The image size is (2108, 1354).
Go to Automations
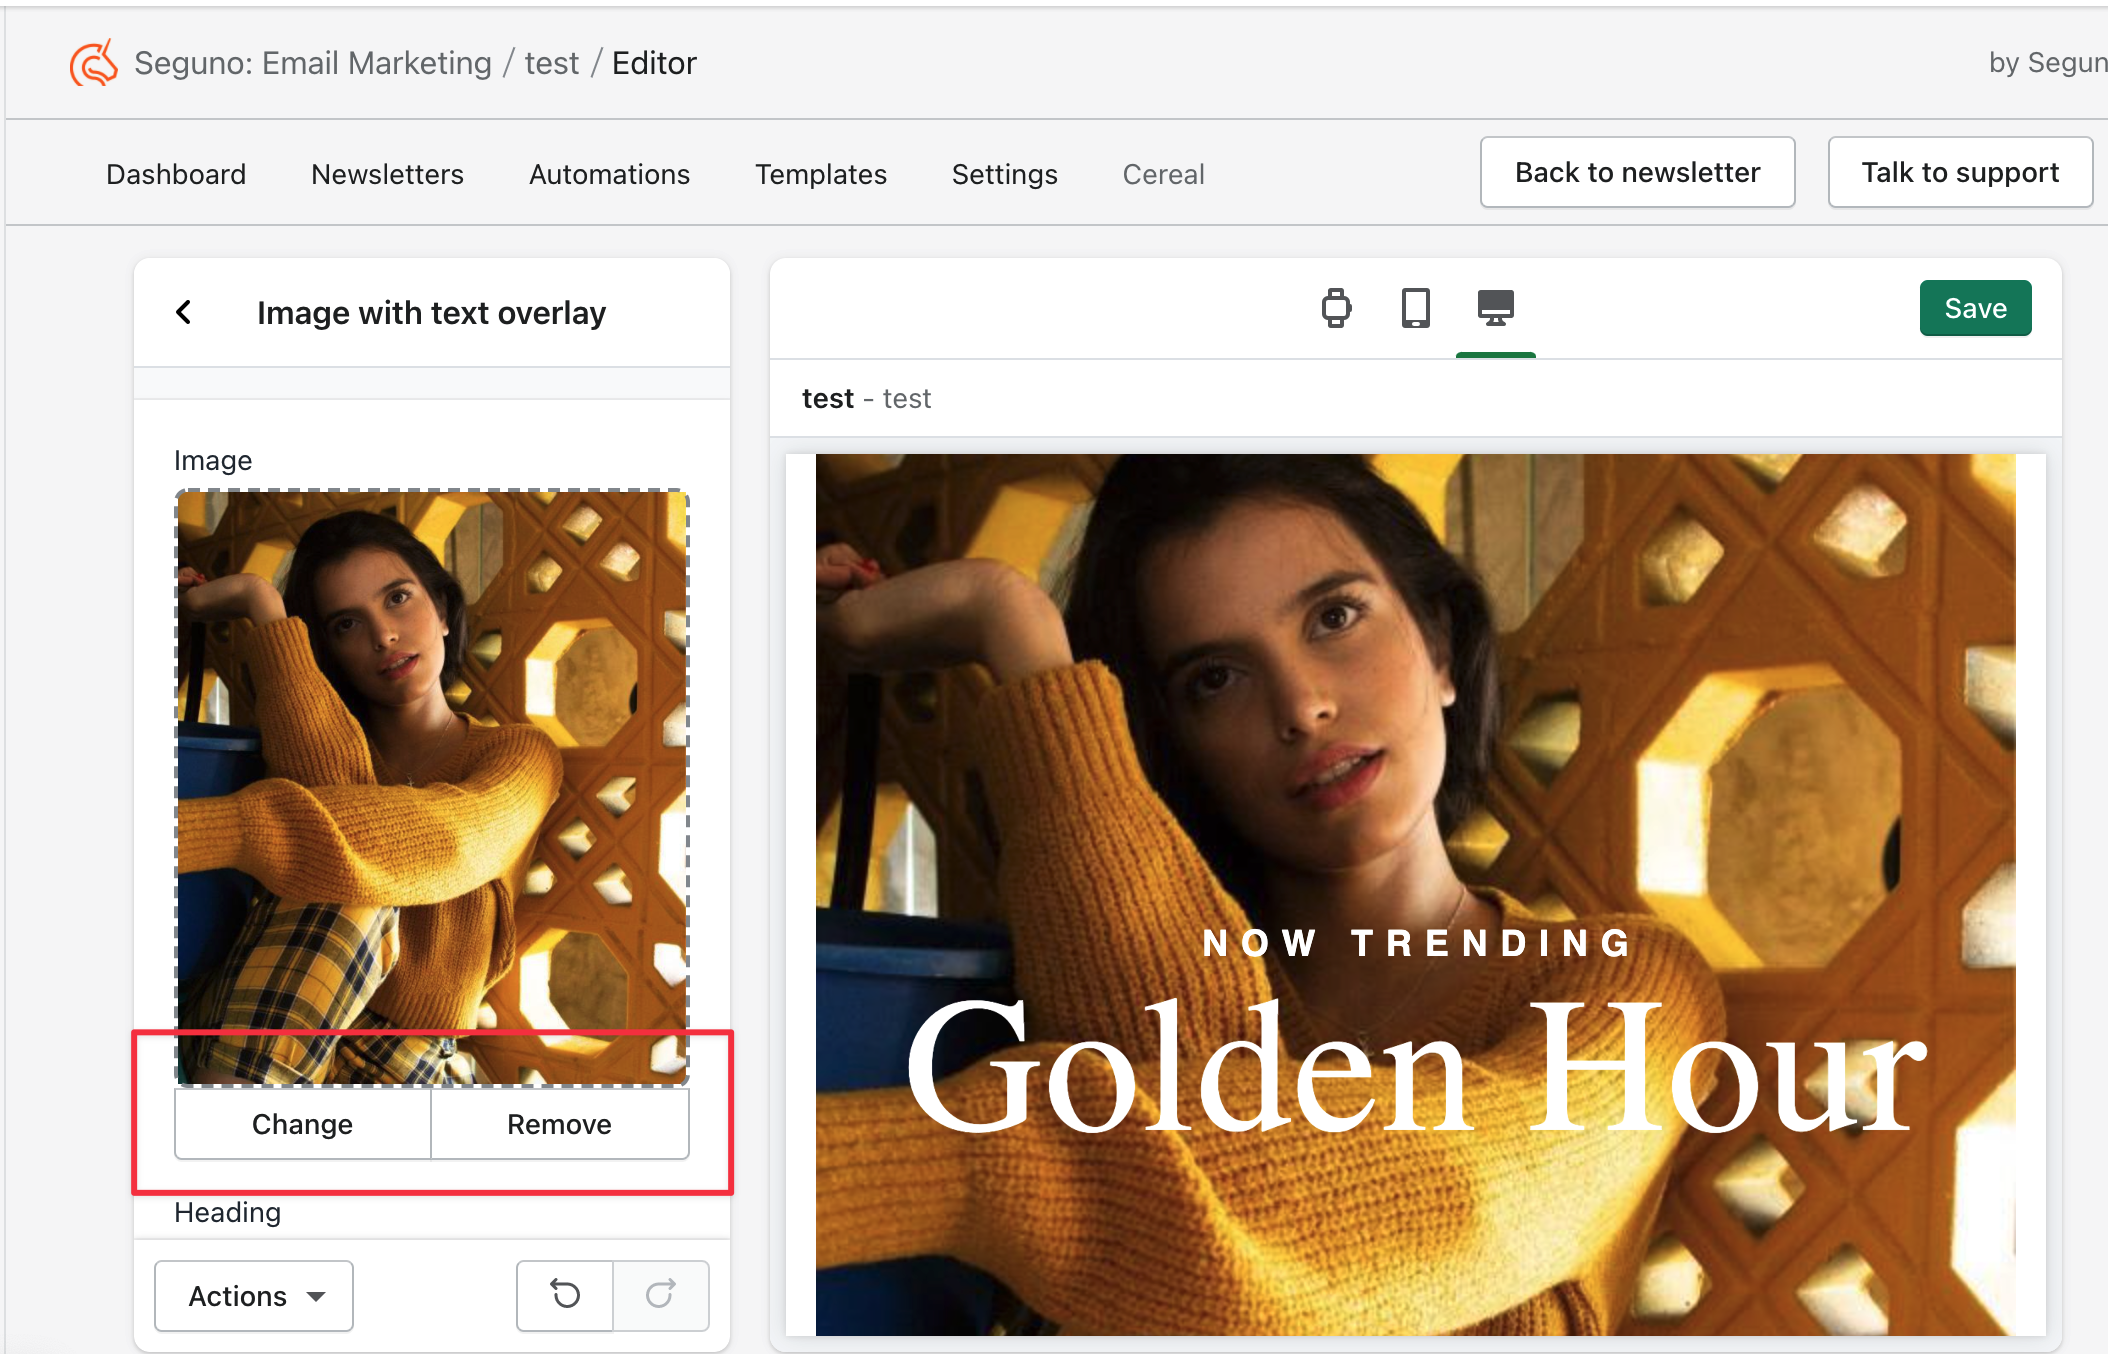610,174
